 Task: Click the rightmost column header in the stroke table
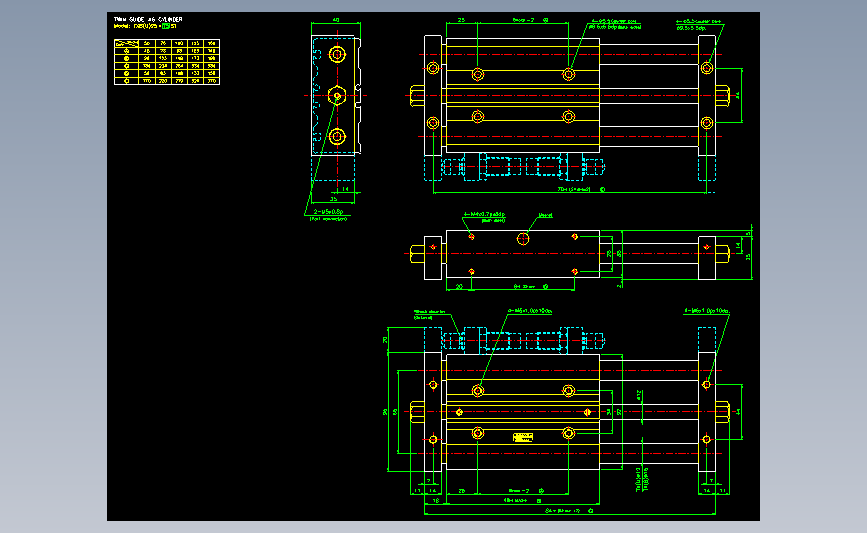tap(211, 43)
